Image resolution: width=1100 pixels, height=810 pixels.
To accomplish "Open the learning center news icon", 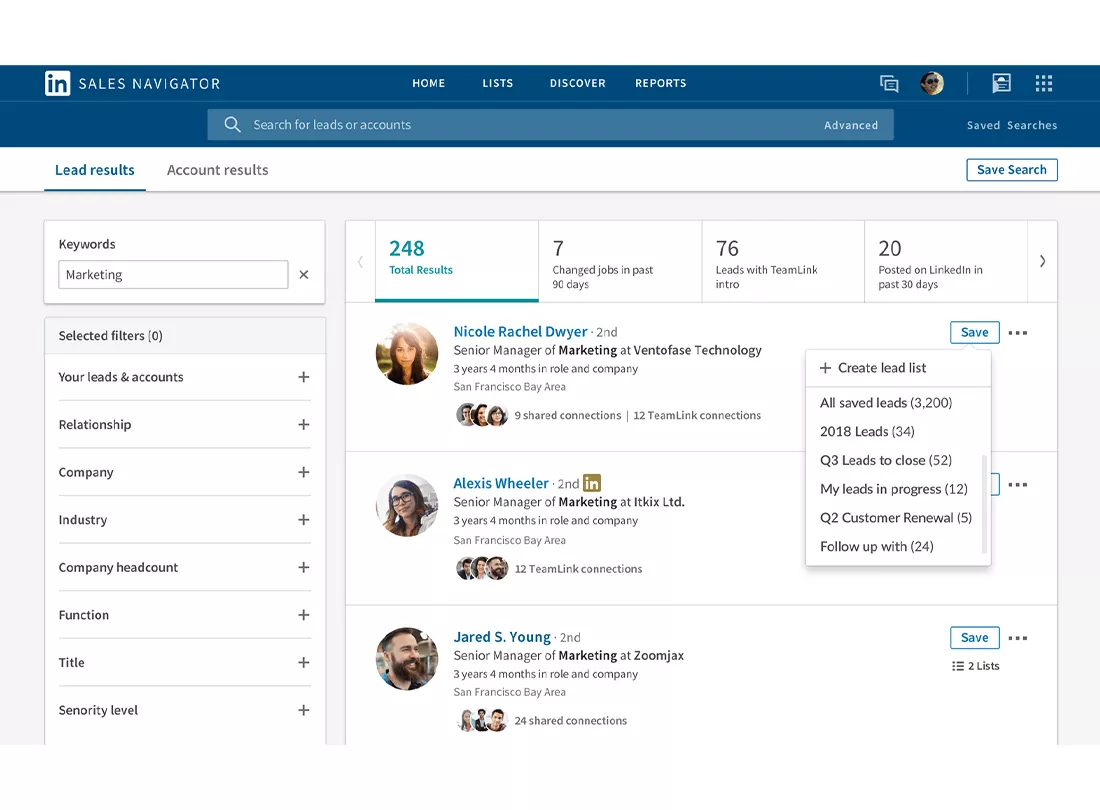I will [x=1001, y=83].
